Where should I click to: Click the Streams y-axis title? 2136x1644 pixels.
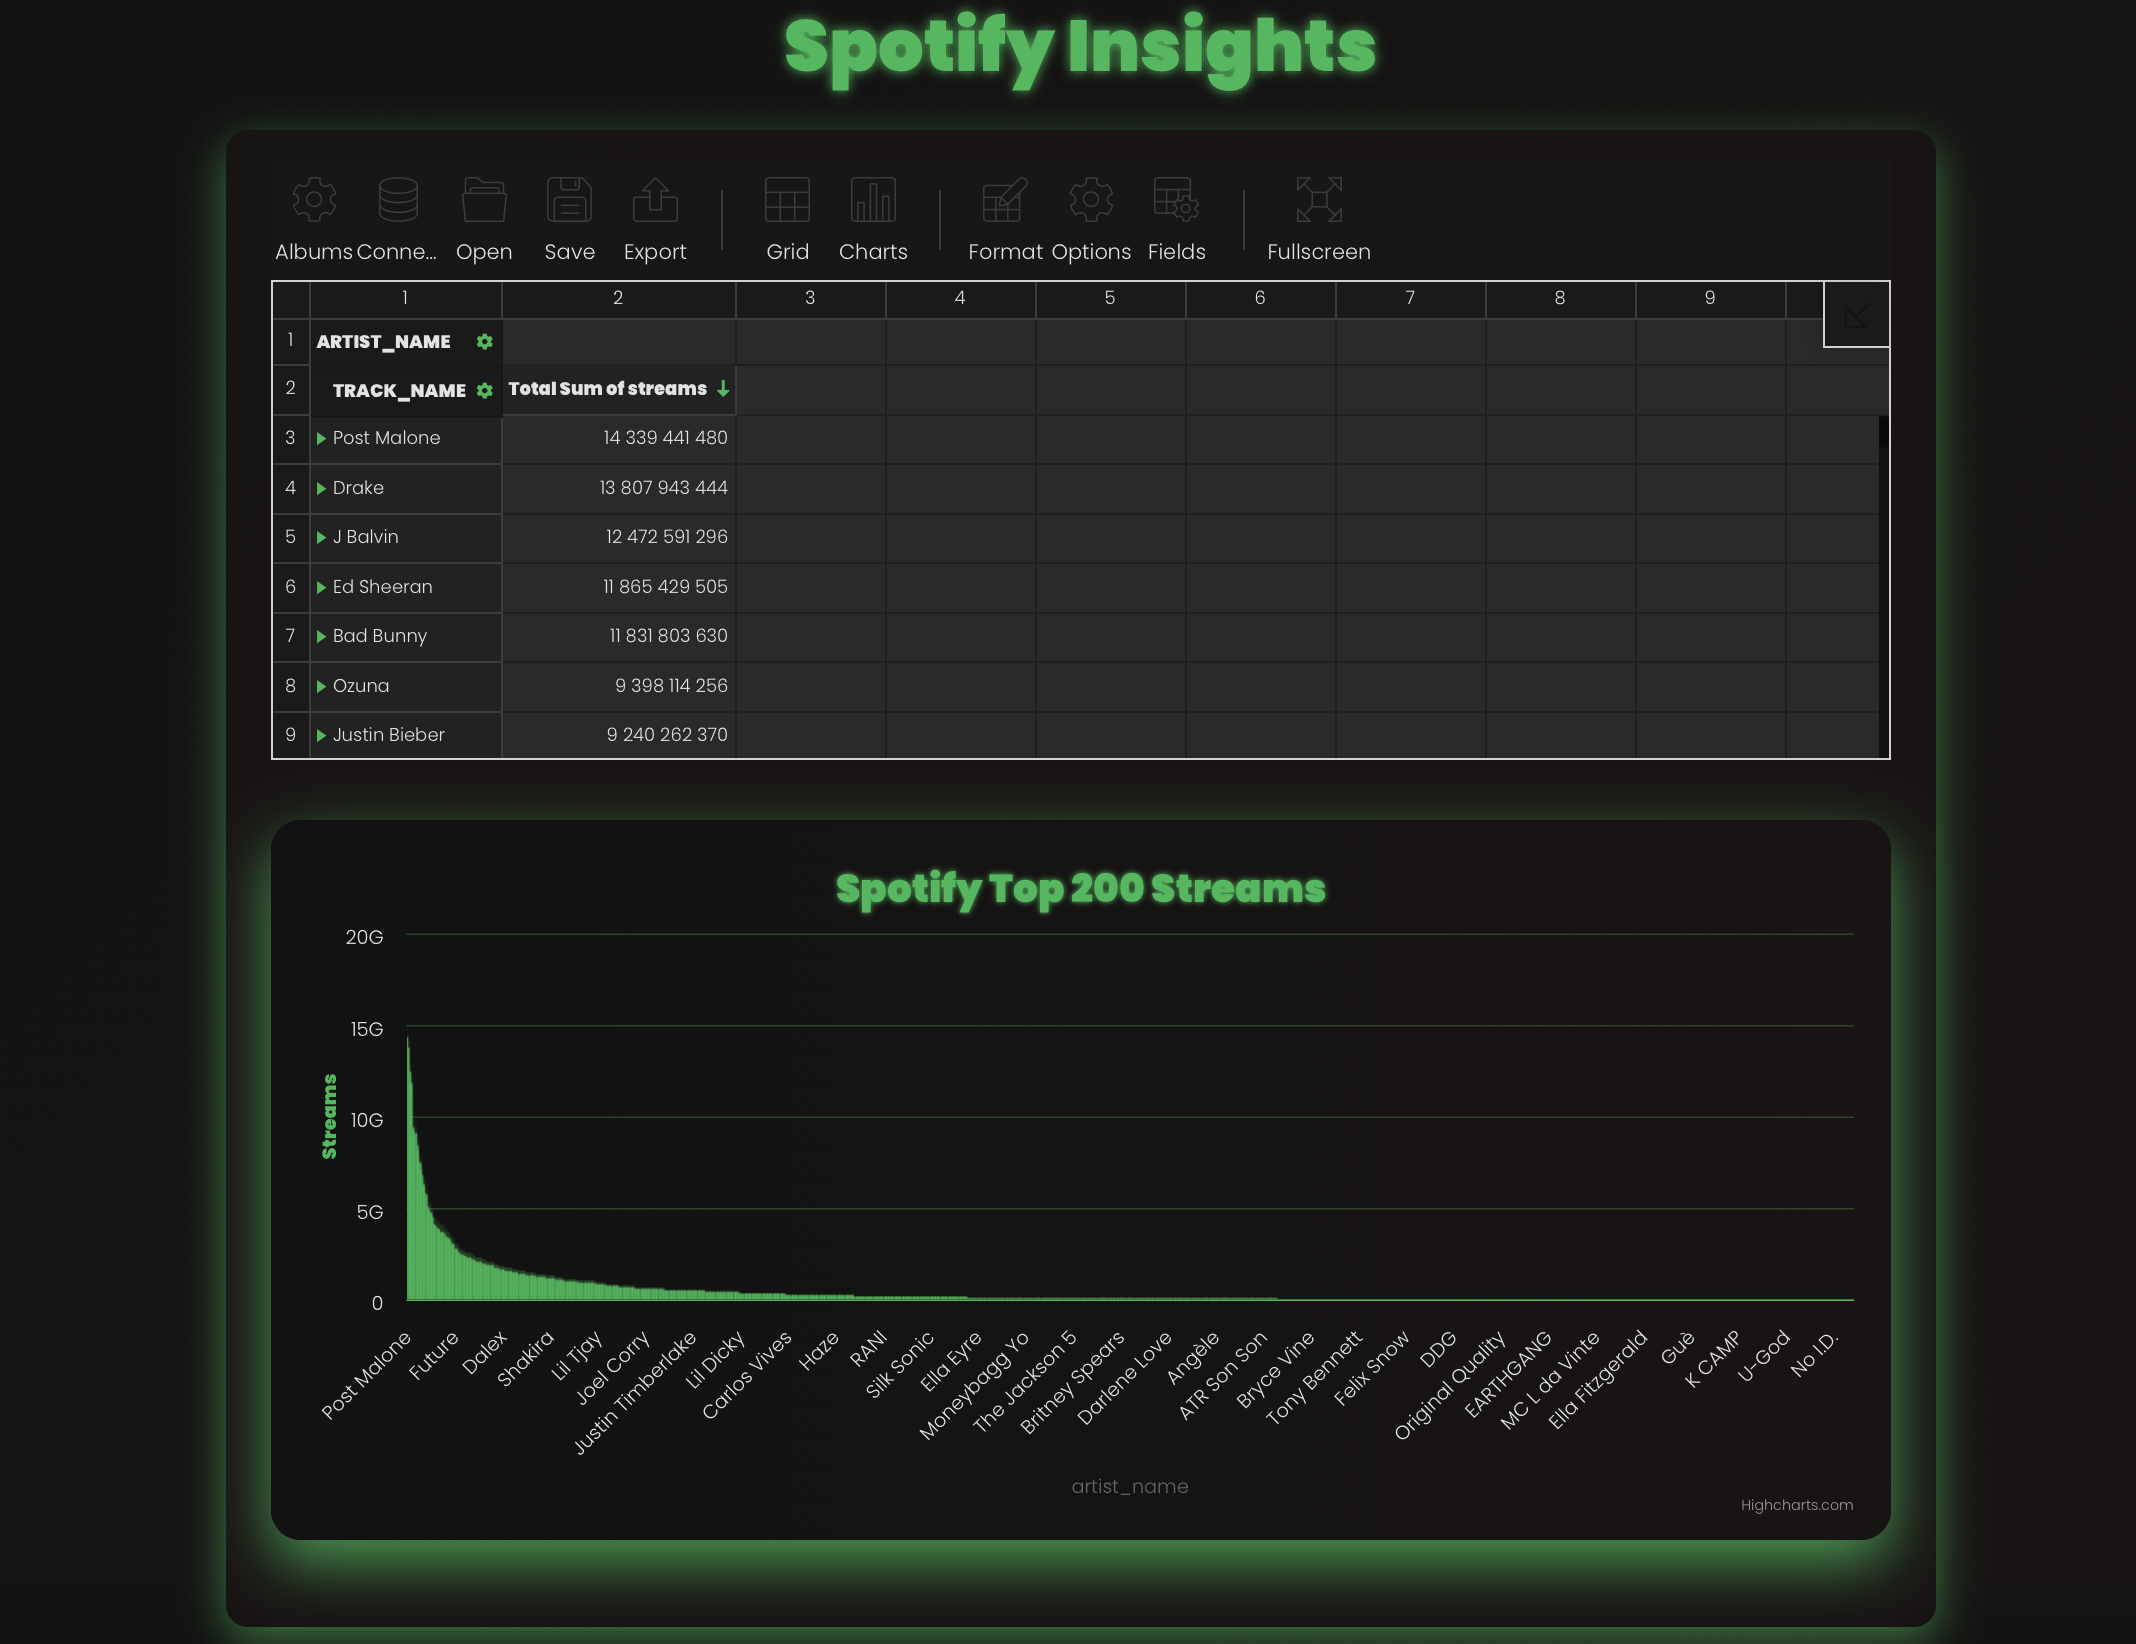tap(329, 1117)
